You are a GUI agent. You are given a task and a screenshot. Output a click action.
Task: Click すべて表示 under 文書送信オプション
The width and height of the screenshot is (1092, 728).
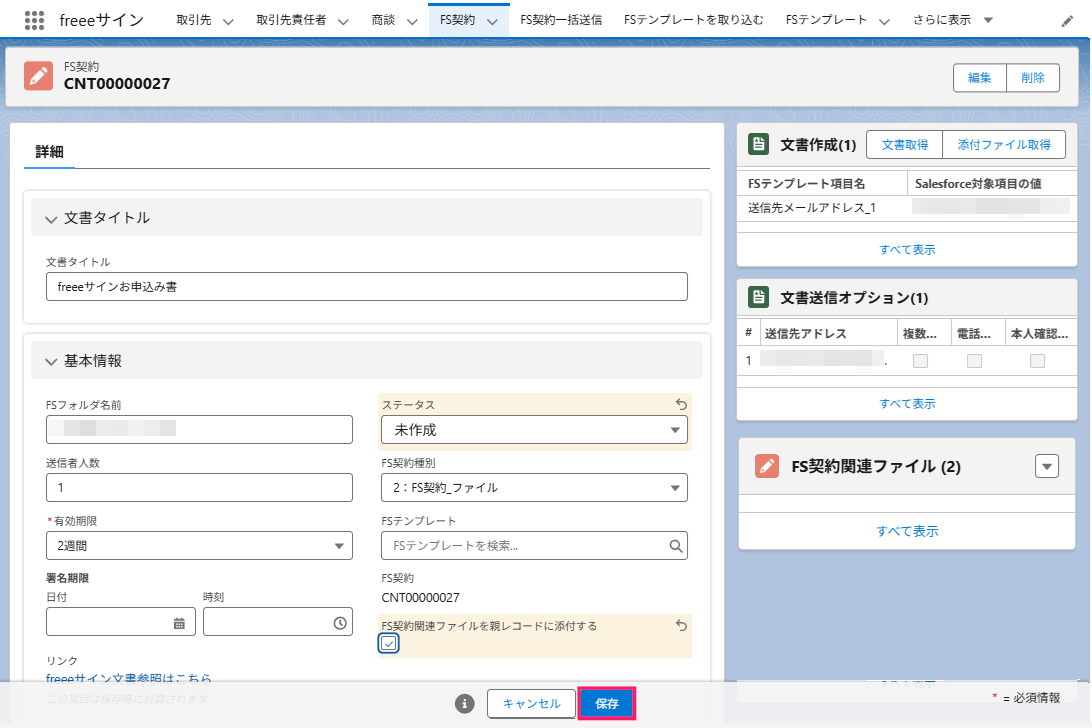(x=907, y=403)
